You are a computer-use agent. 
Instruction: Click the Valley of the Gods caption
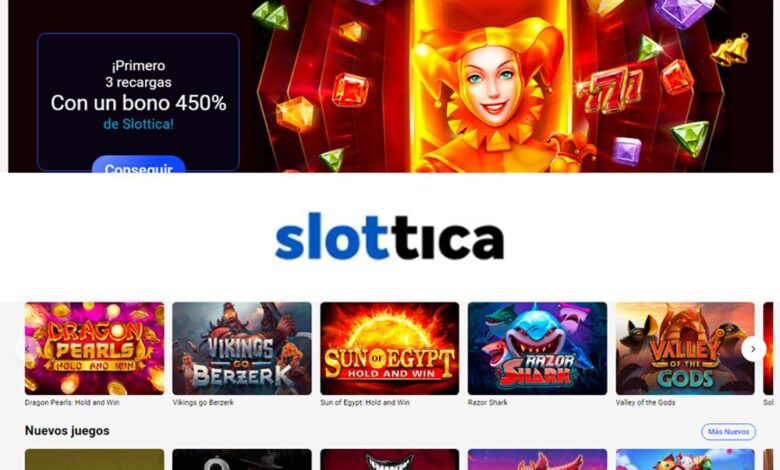click(645, 402)
